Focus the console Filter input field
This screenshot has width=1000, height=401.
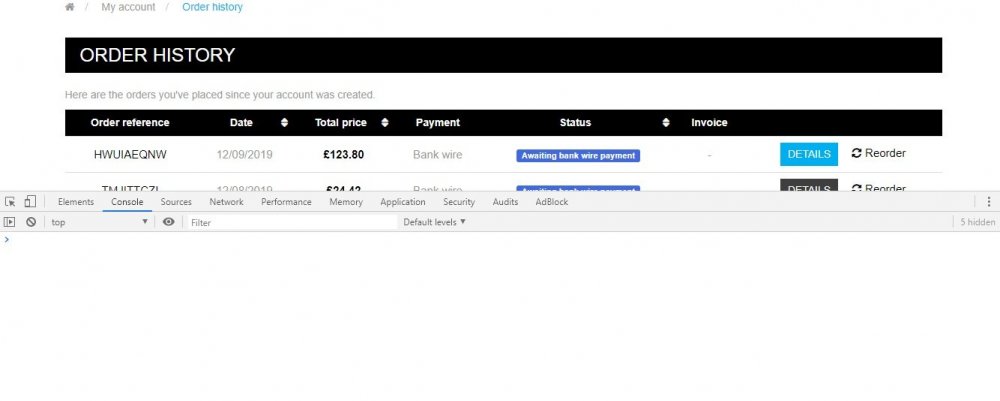(292, 222)
